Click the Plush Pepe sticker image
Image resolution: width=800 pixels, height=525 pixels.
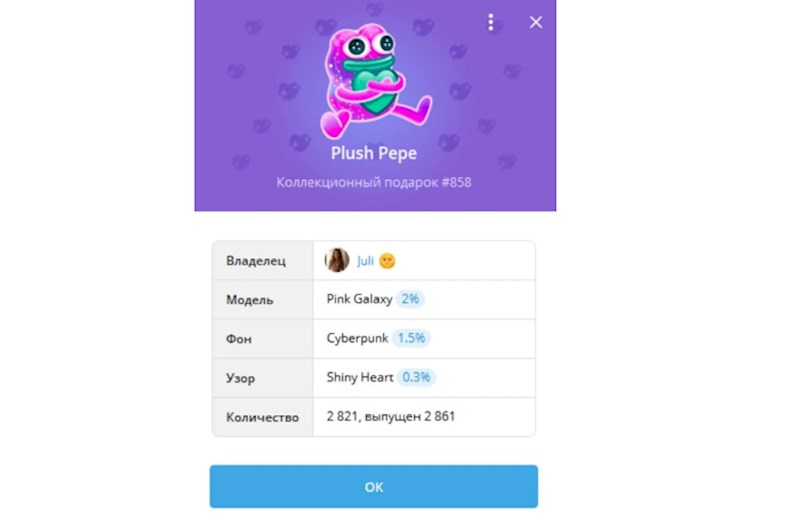tap(376, 82)
